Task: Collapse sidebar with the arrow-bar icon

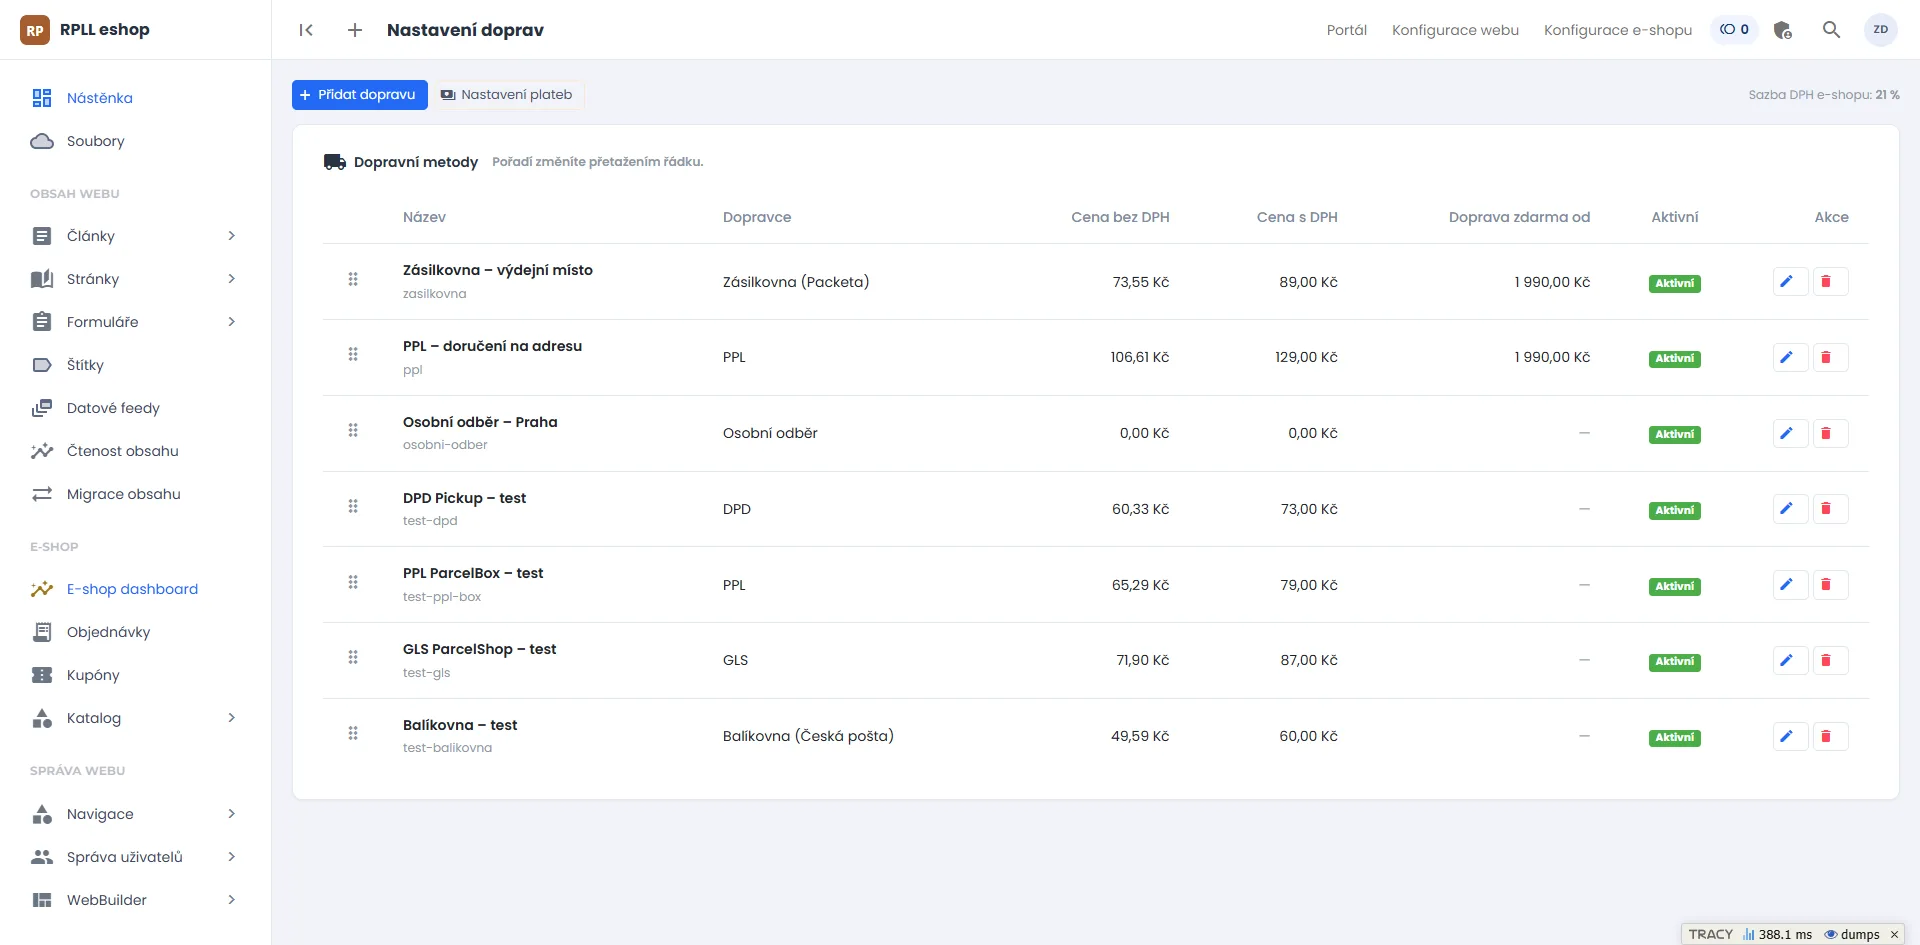Action: pyautogui.click(x=306, y=30)
